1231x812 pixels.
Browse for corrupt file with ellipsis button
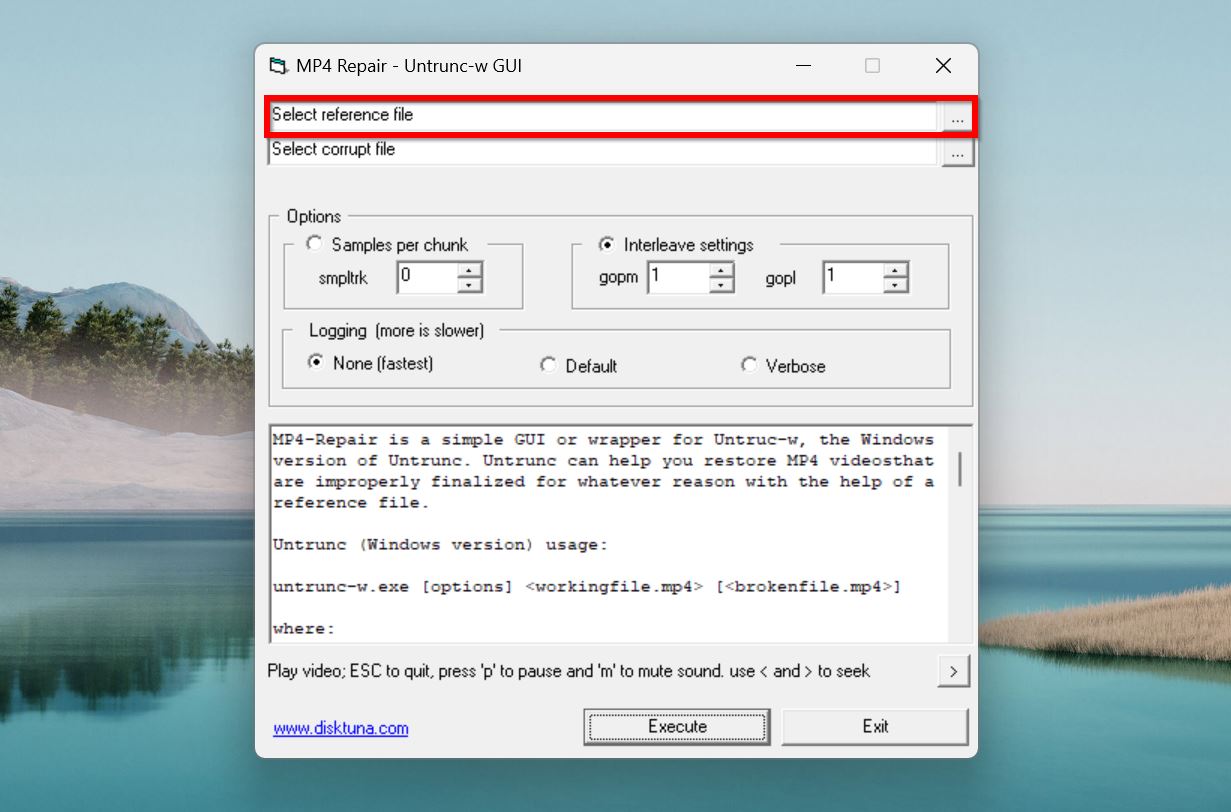click(957, 153)
